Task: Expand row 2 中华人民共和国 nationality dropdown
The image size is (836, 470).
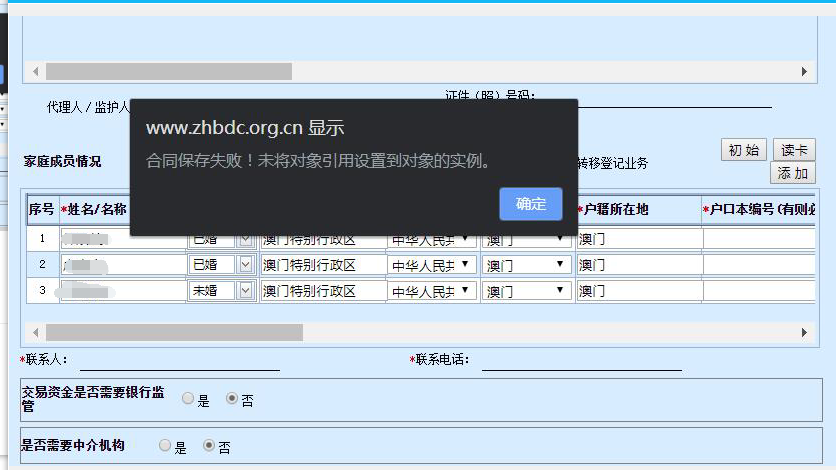Action: (464, 265)
